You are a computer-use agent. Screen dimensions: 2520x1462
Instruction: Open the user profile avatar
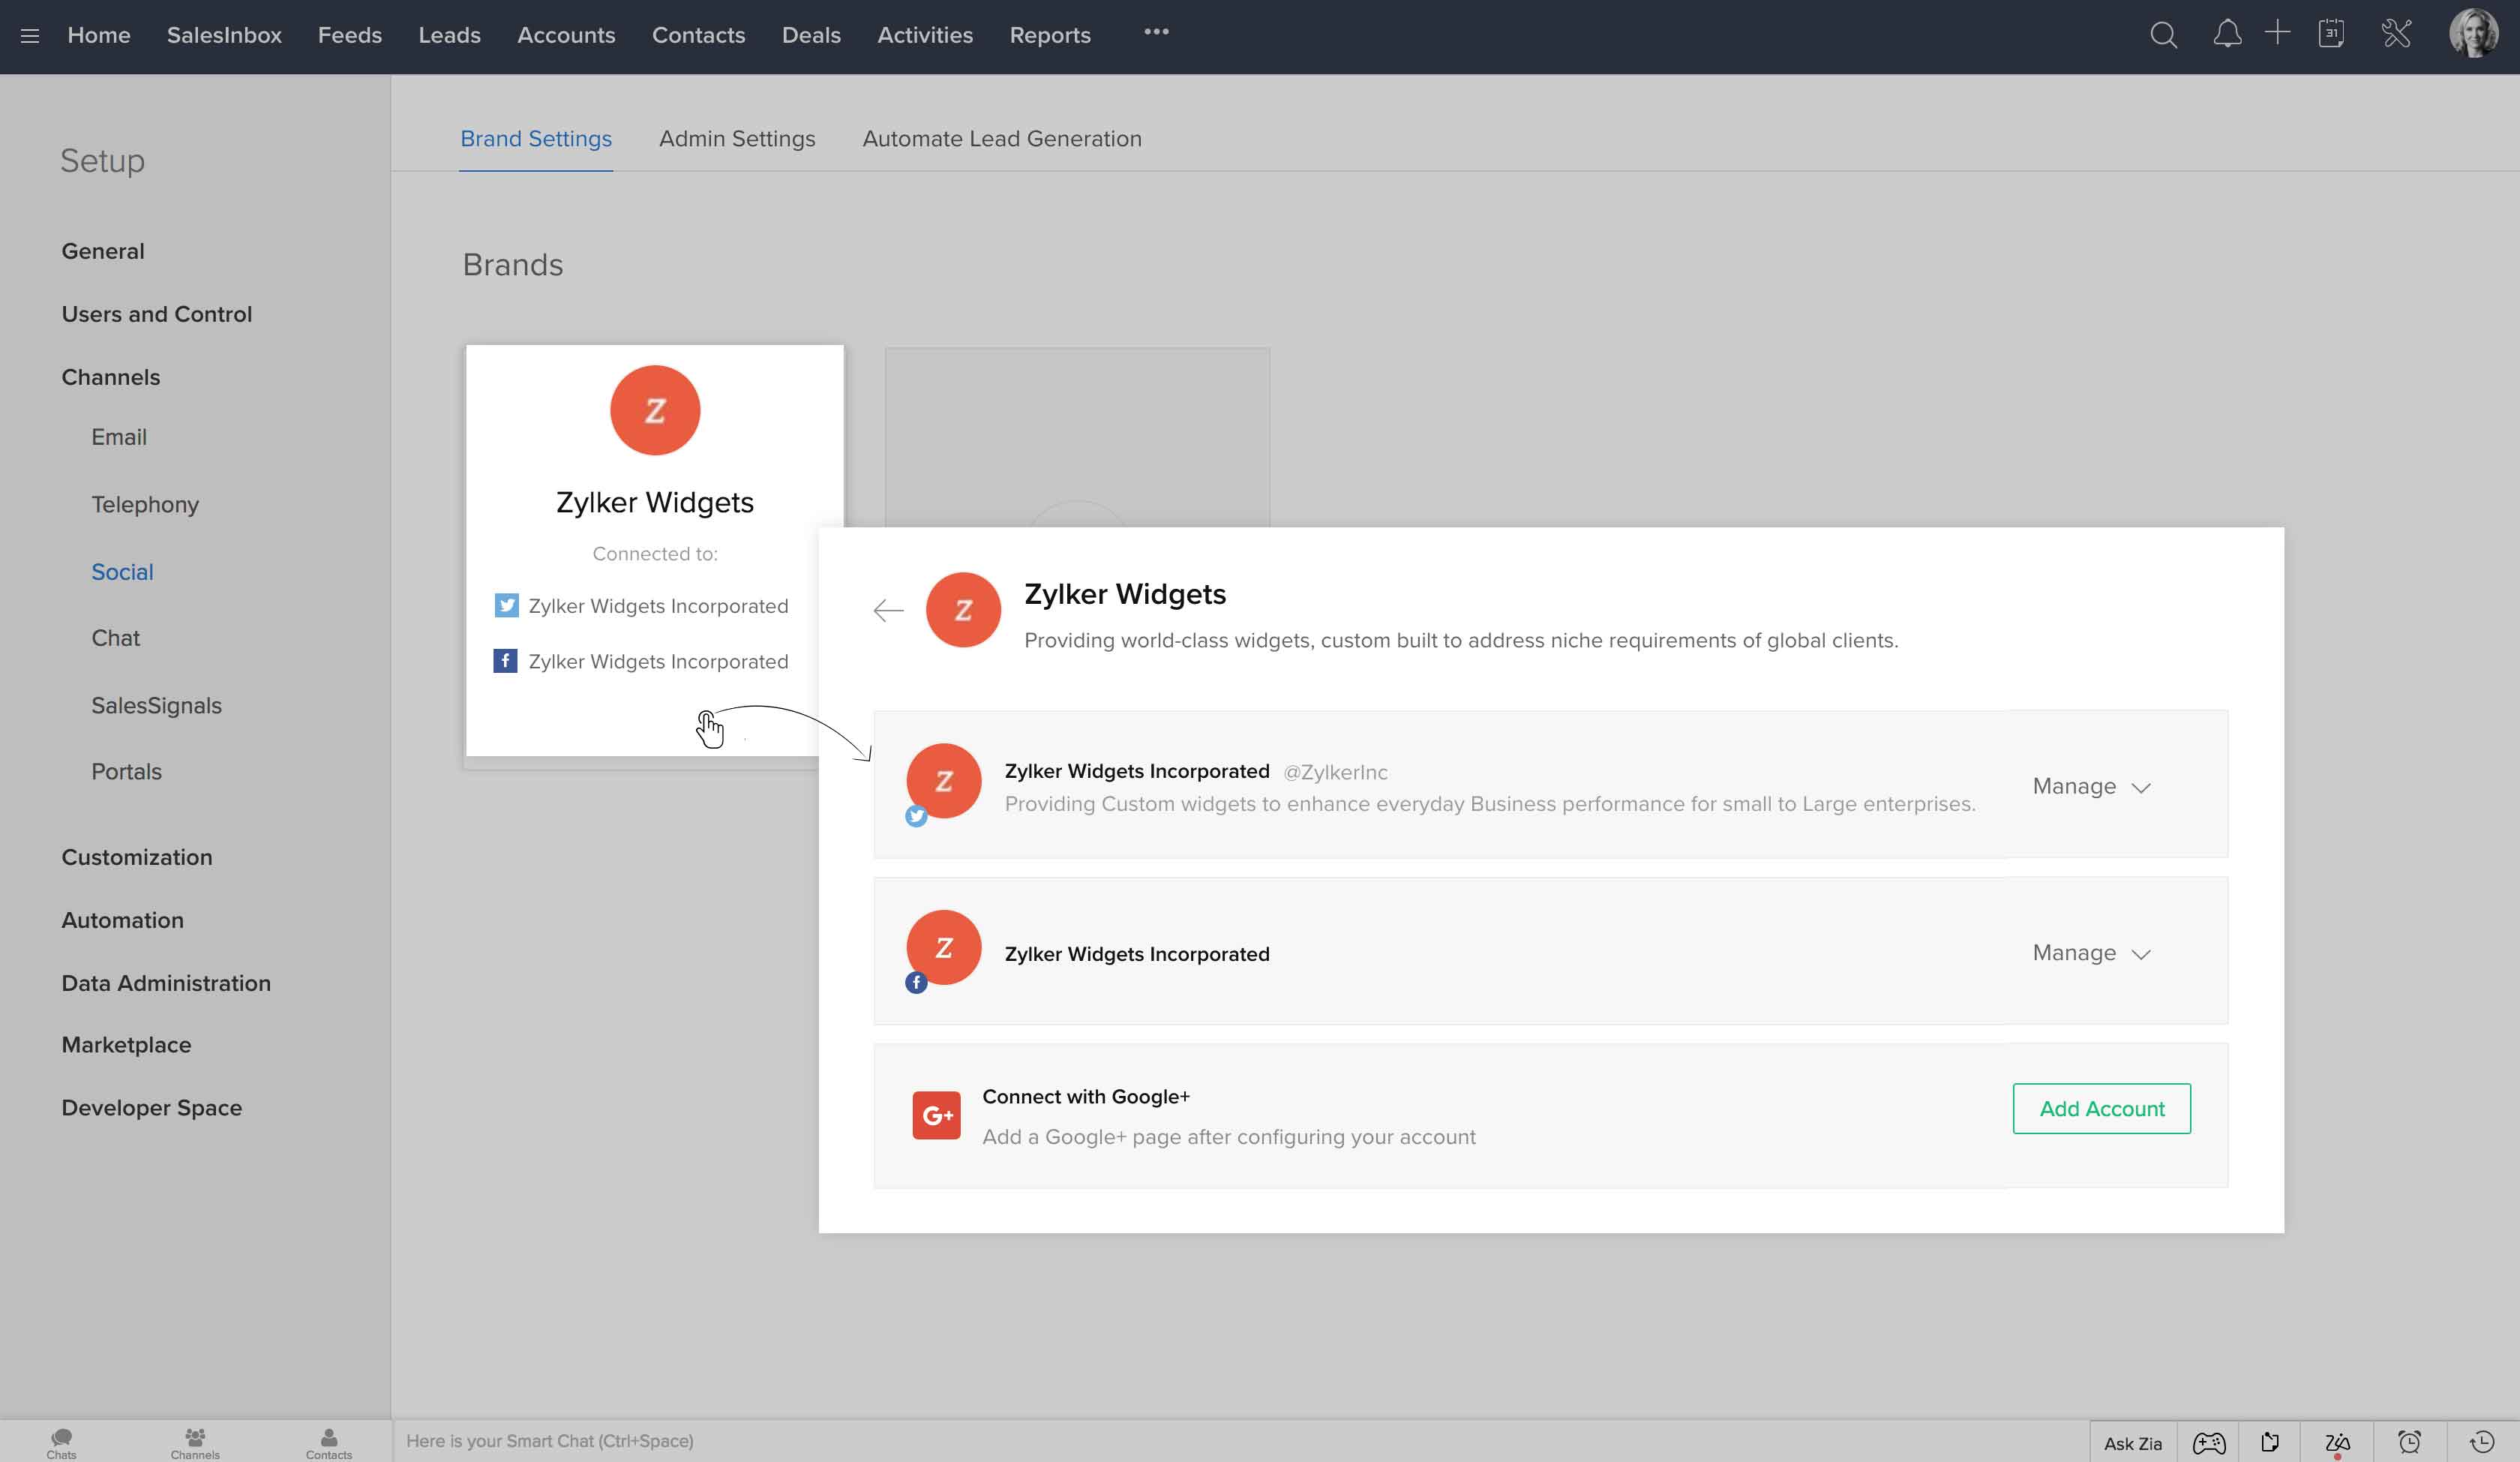(2474, 33)
